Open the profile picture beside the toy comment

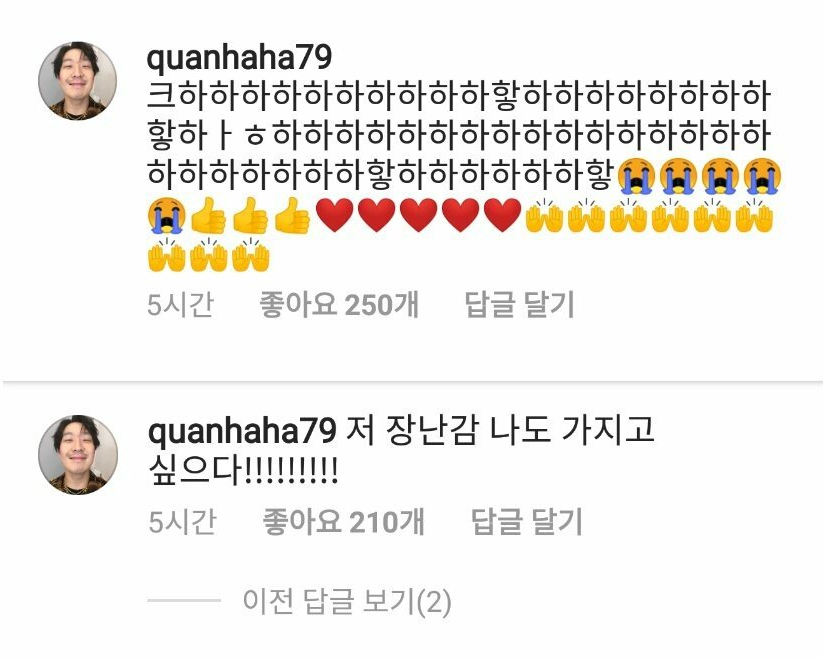78,454
